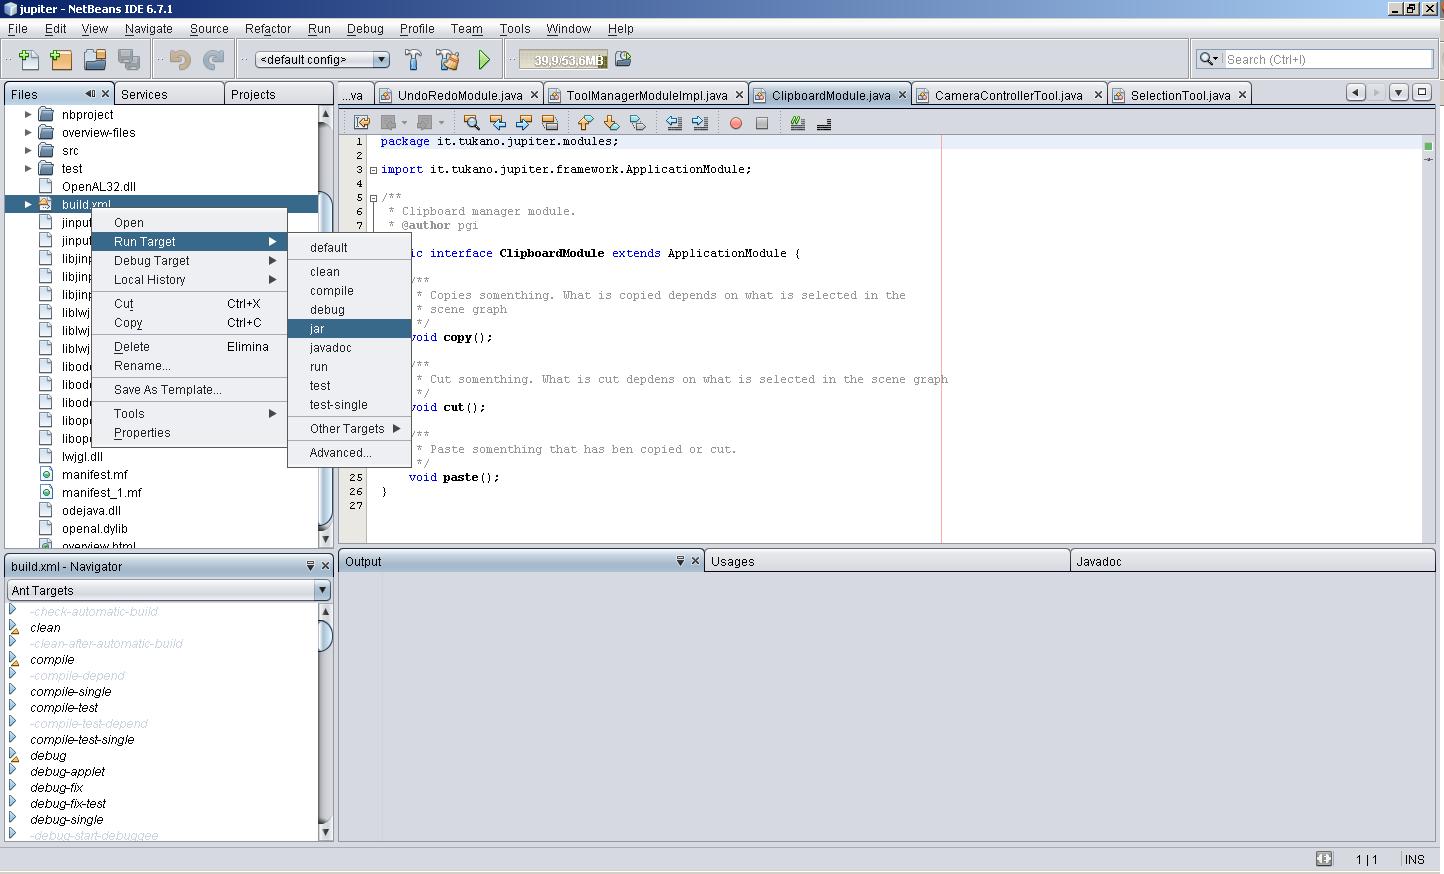Open Advanced... in Run Target submenu
Viewport: 1444px width, 874px height.
pyautogui.click(x=349, y=452)
